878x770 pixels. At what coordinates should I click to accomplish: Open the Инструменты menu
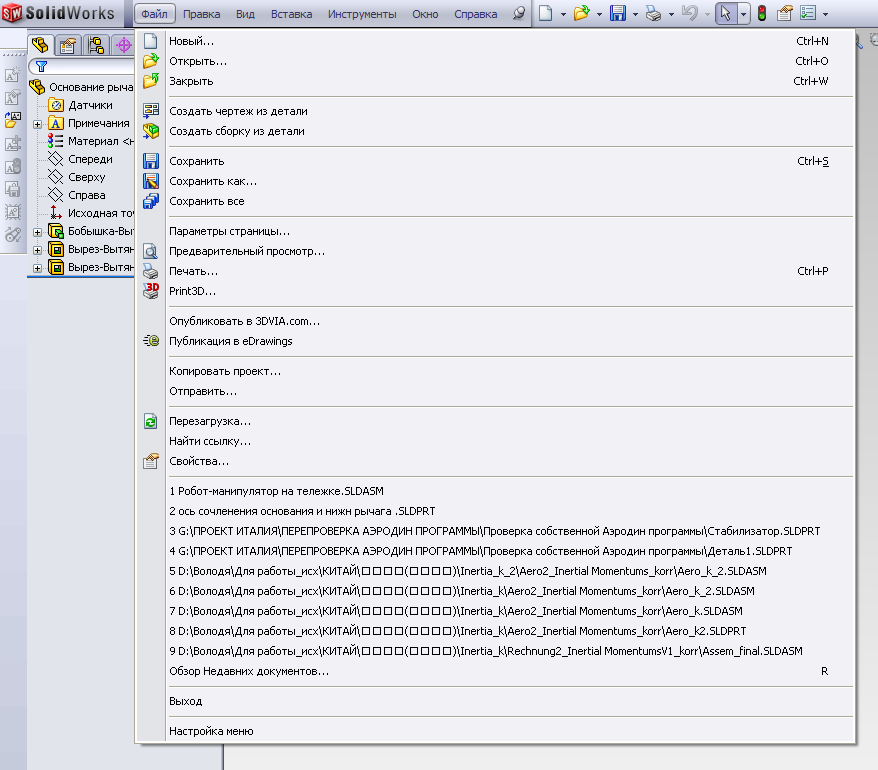tap(362, 14)
